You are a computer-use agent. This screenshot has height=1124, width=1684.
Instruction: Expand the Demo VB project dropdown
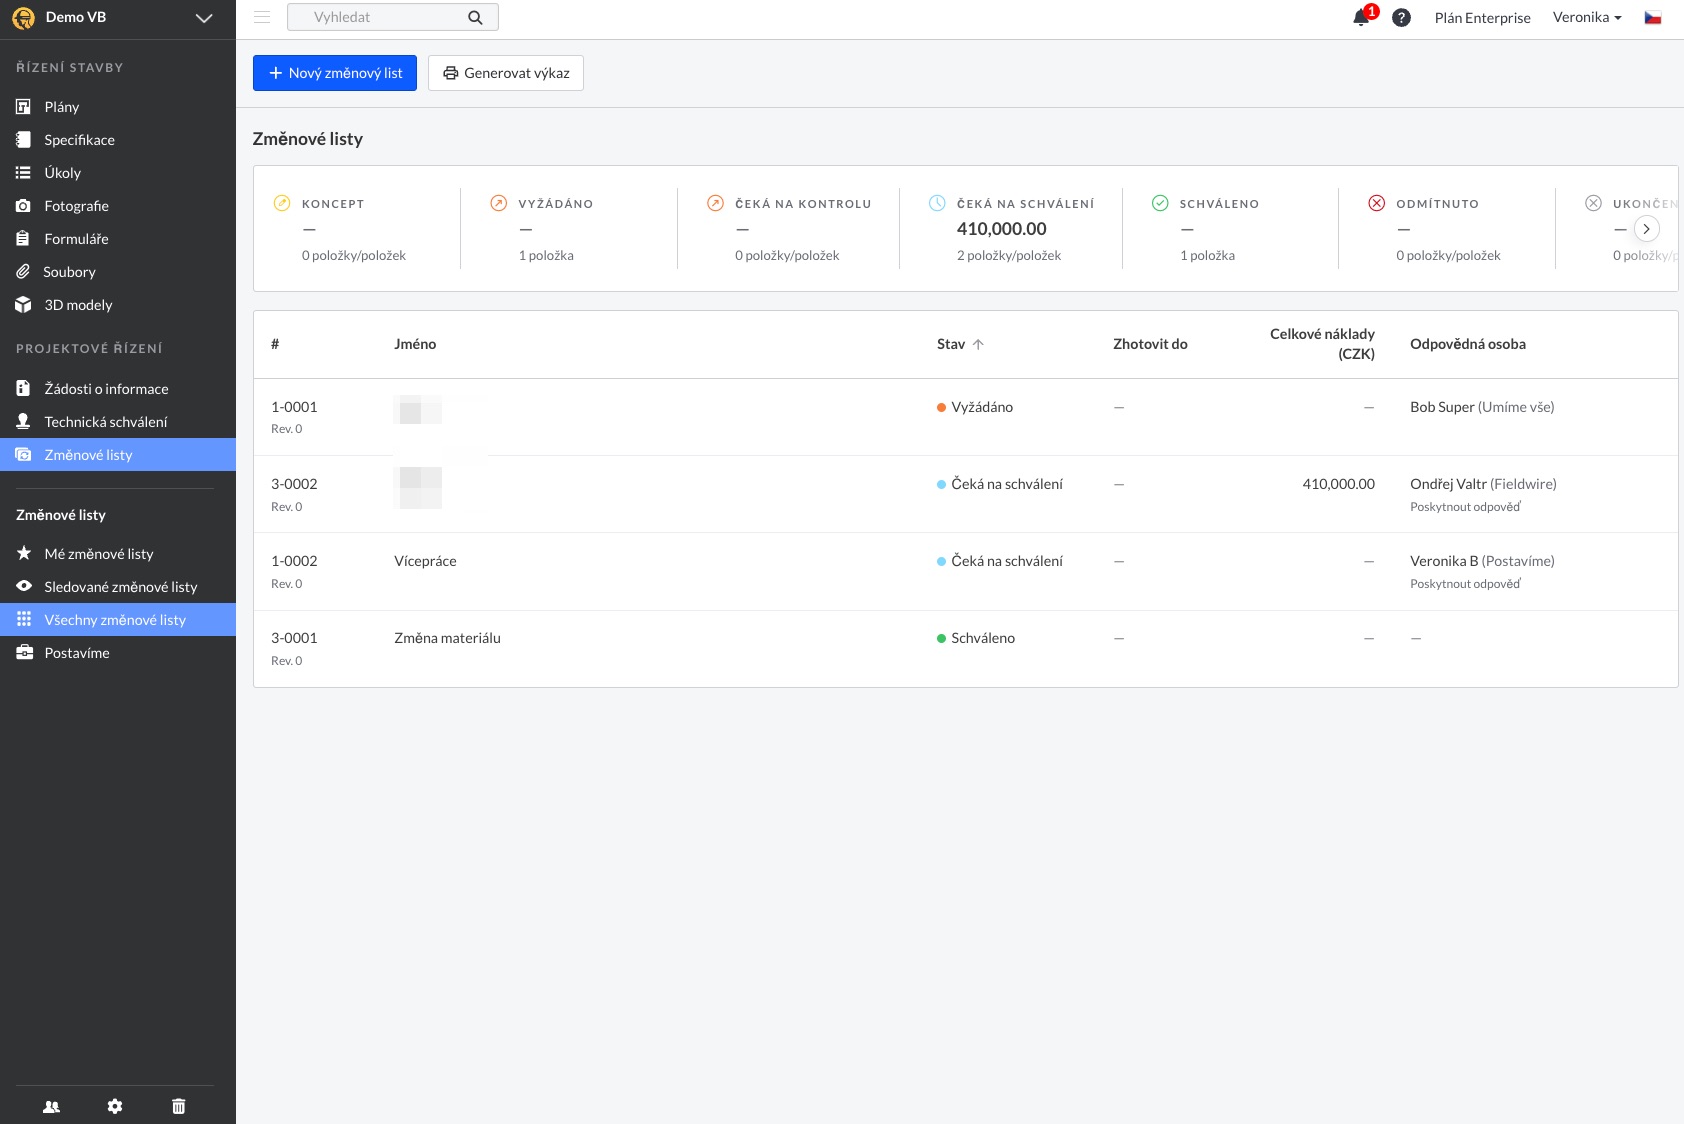(x=204, y=18)
